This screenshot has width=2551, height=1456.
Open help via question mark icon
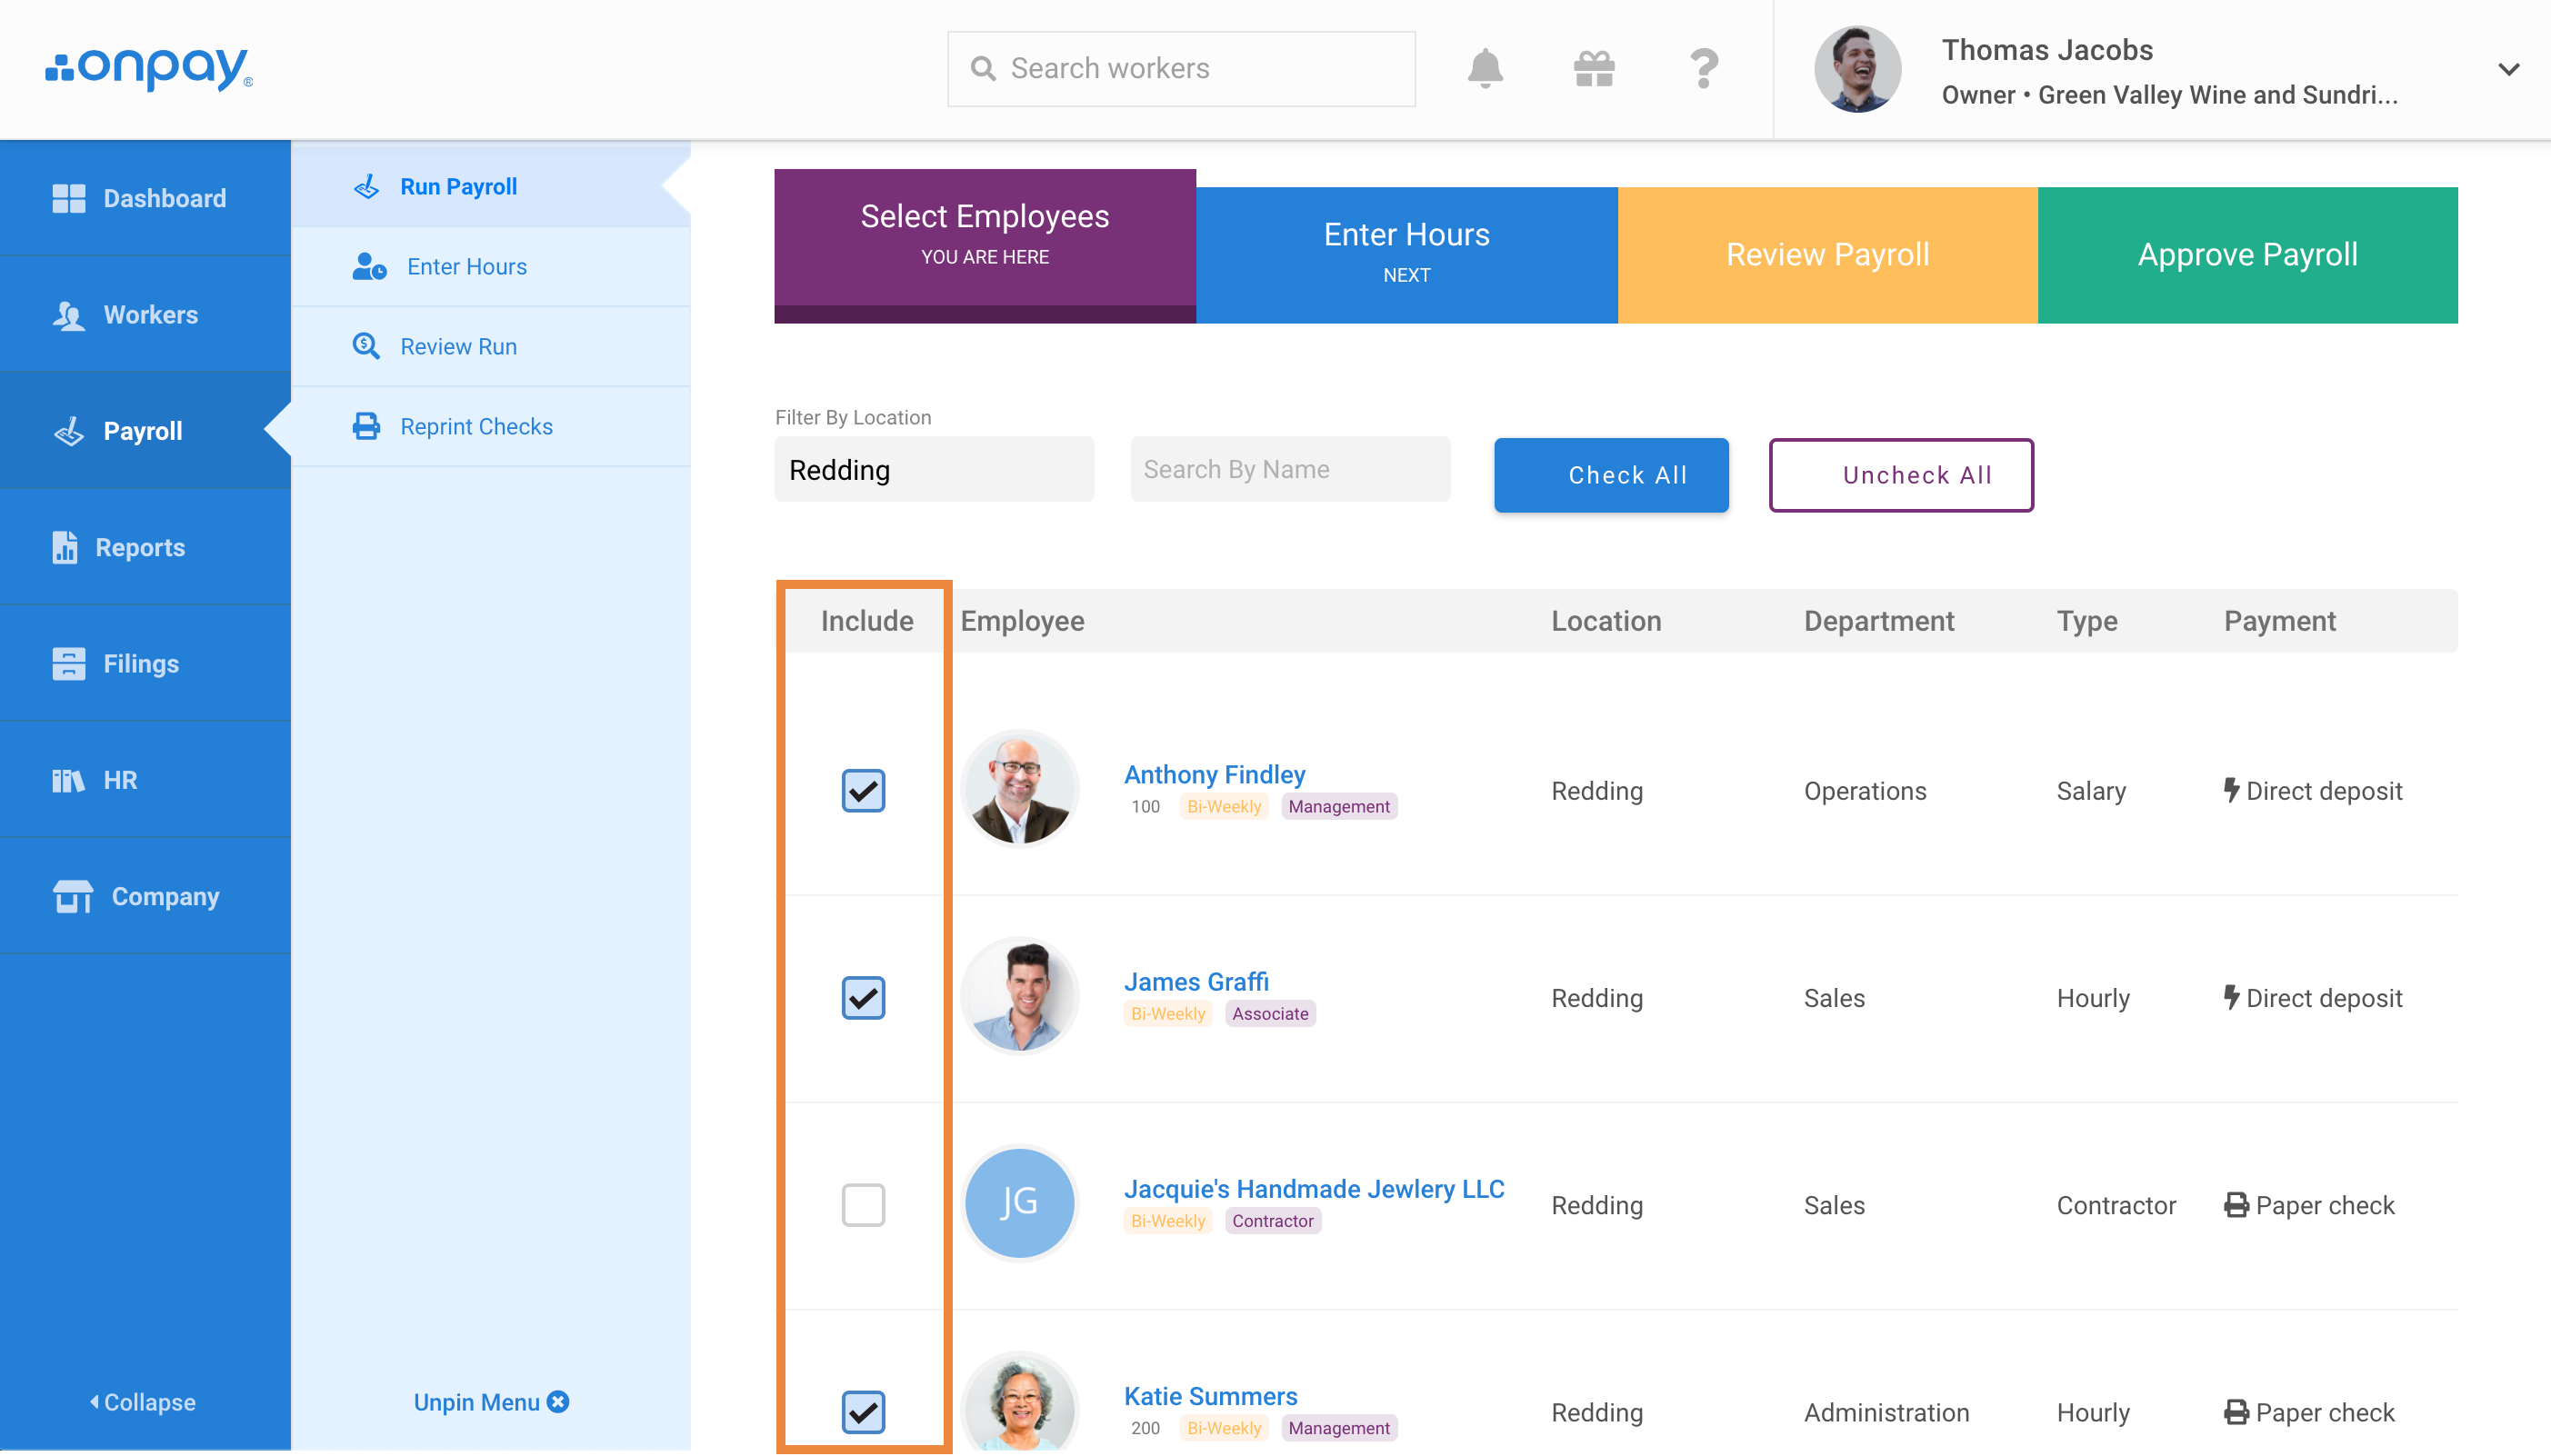pos(1704,68)
